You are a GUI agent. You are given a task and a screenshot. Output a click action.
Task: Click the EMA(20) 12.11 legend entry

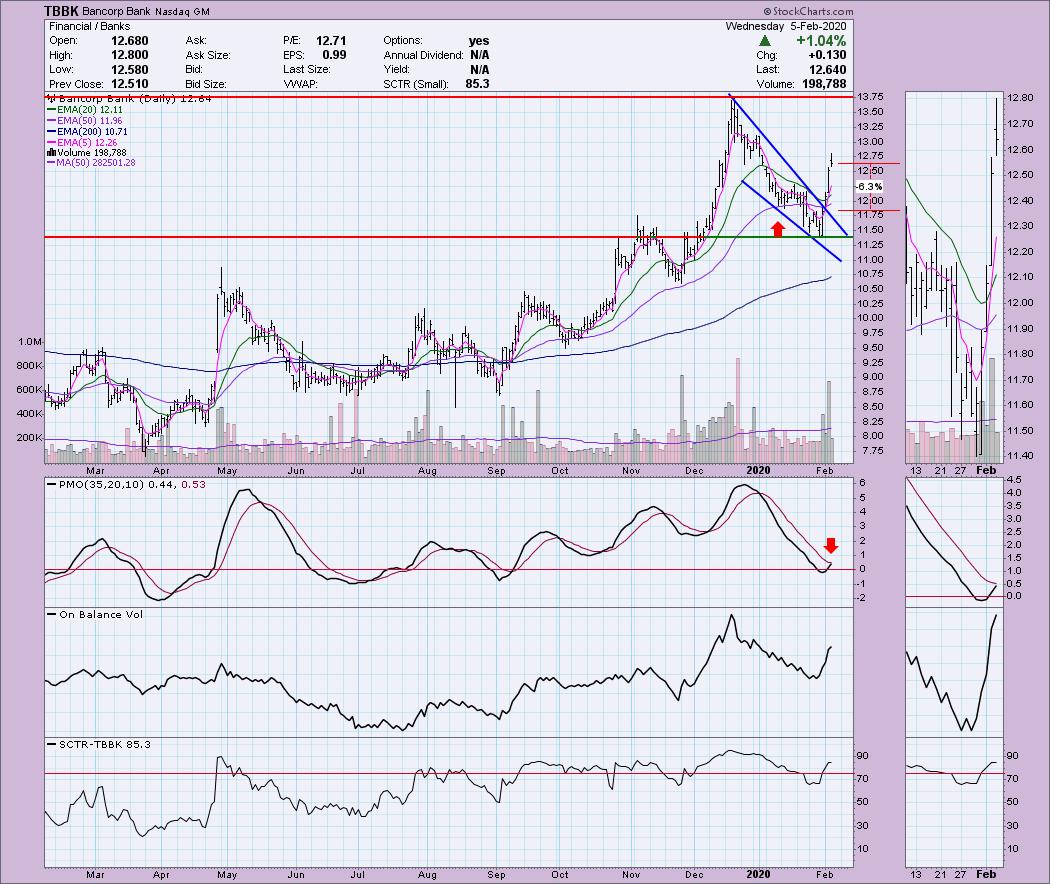89,110
